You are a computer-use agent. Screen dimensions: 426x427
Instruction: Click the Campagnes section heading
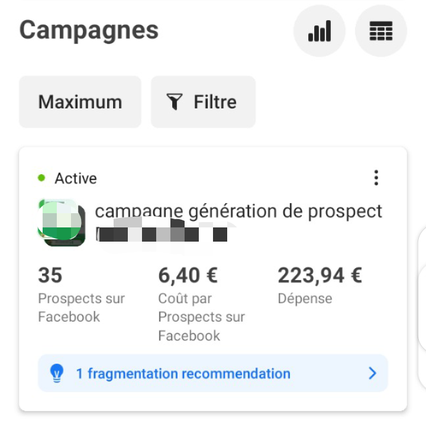pyautogui.click(x=89, y=31)
